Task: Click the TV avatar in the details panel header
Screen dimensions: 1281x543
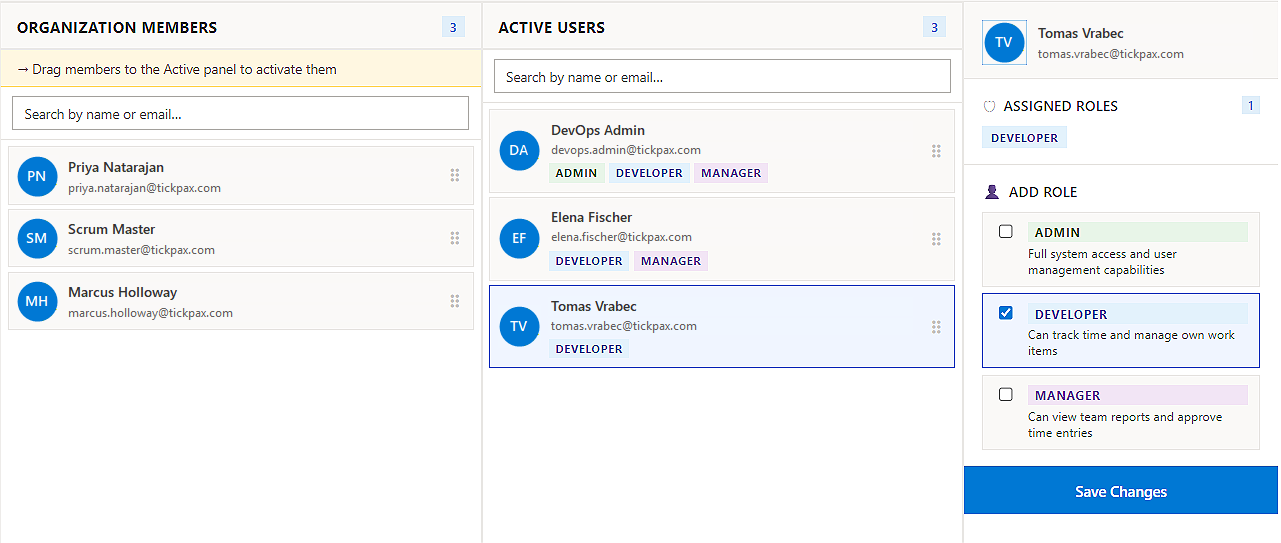Action: coord(1004,43)
